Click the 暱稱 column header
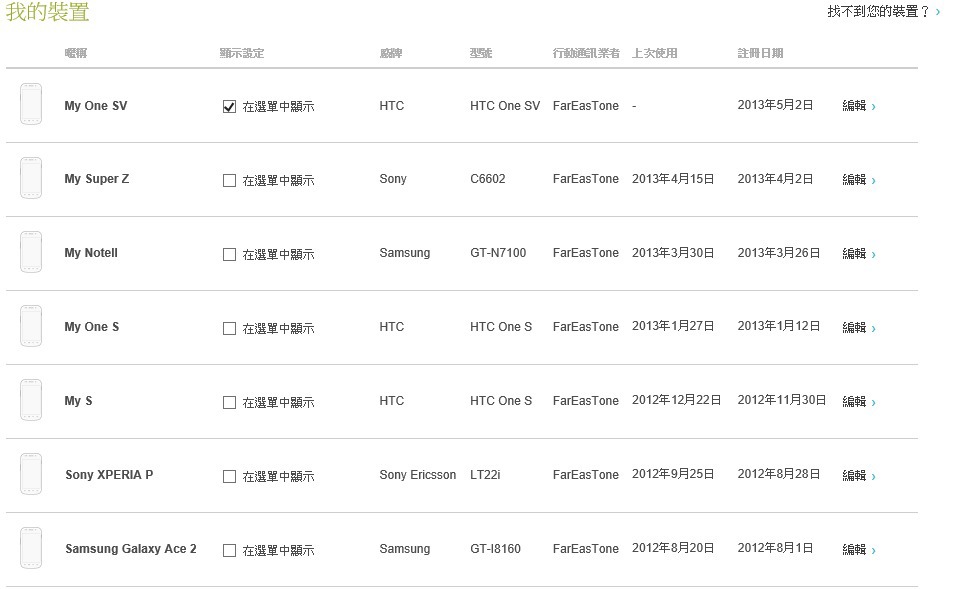This screenshot has height=589, width=954. (x=76, y=53)
